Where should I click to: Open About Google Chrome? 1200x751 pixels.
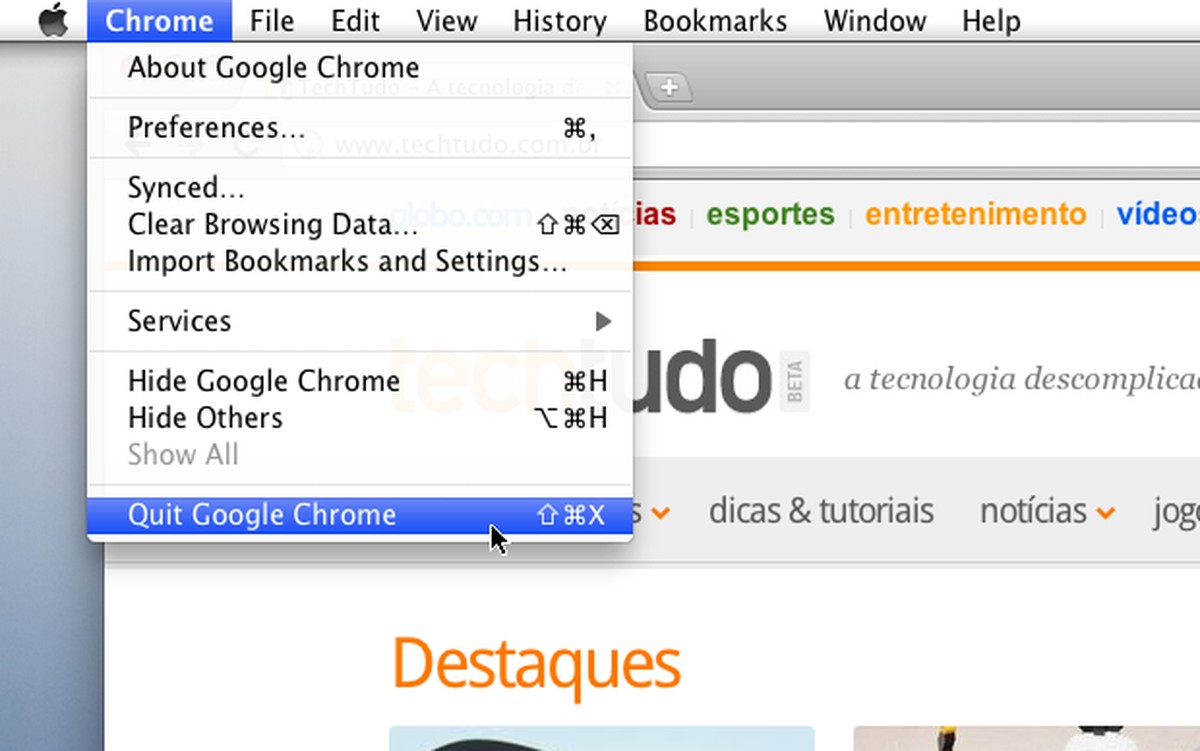tap(273, 67)
